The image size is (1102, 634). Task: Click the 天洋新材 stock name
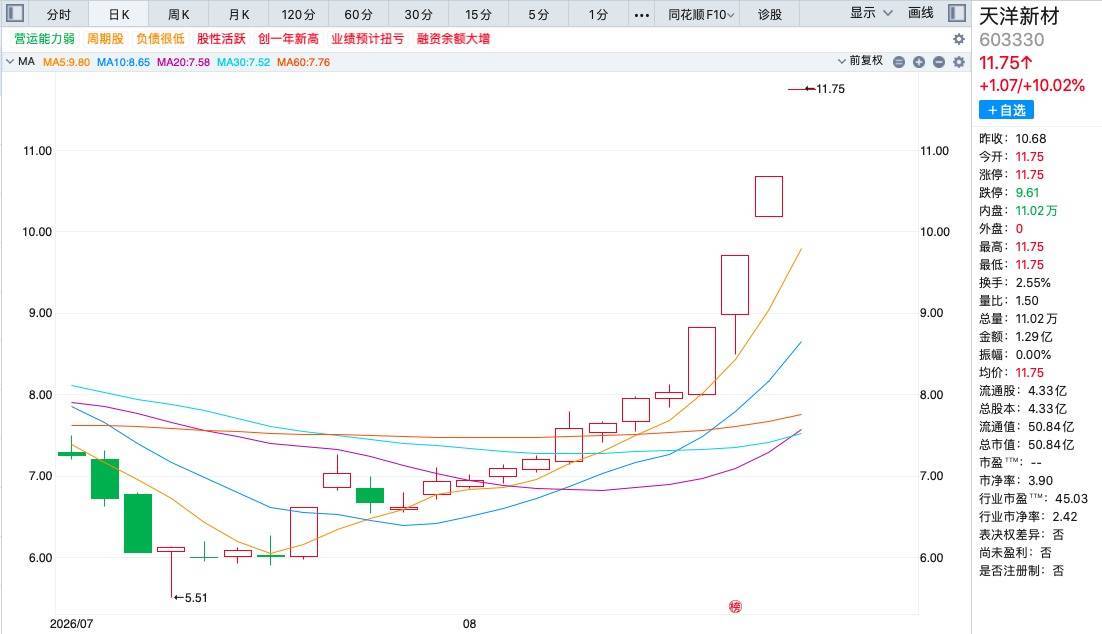[1019, 16]
